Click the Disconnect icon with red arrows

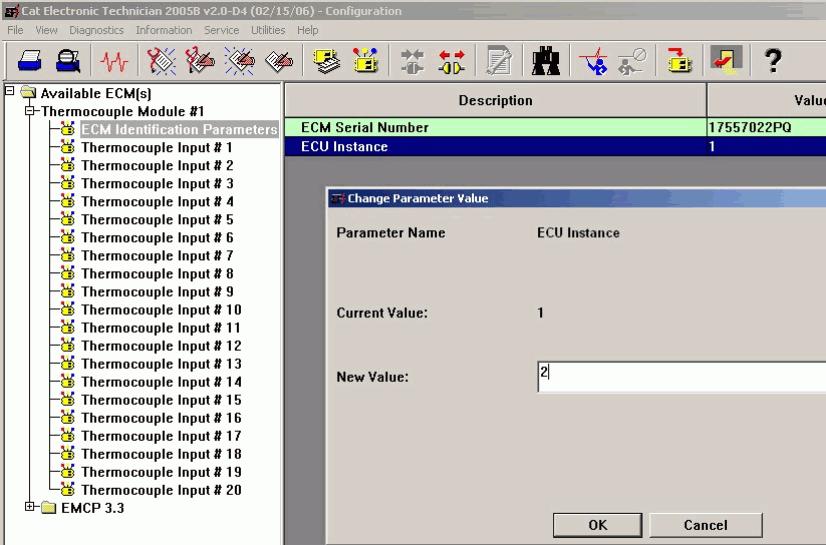click(452, 61)
